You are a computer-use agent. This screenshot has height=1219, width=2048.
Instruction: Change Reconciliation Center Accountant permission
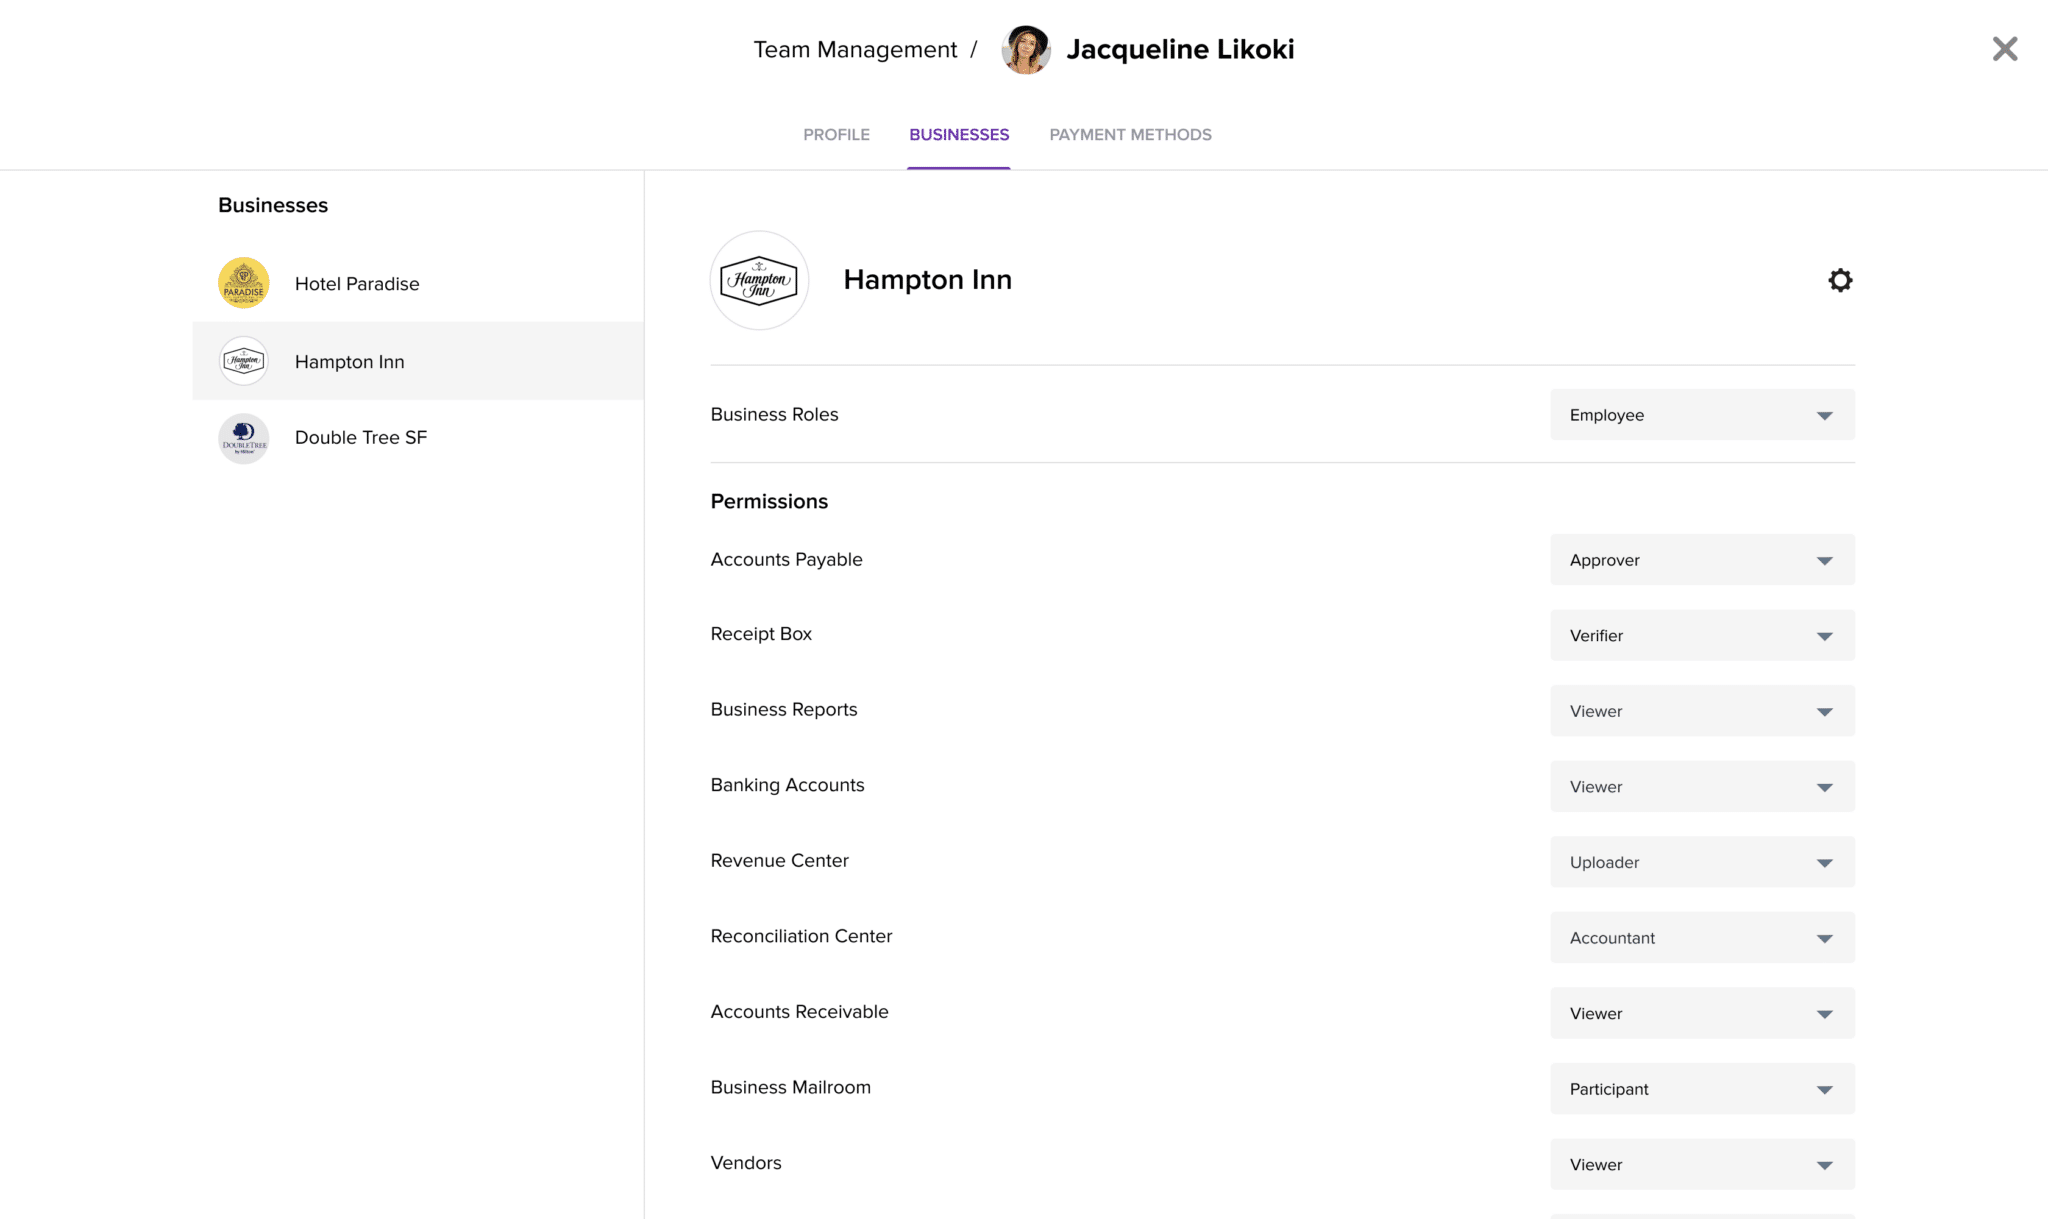(1702, 938)
